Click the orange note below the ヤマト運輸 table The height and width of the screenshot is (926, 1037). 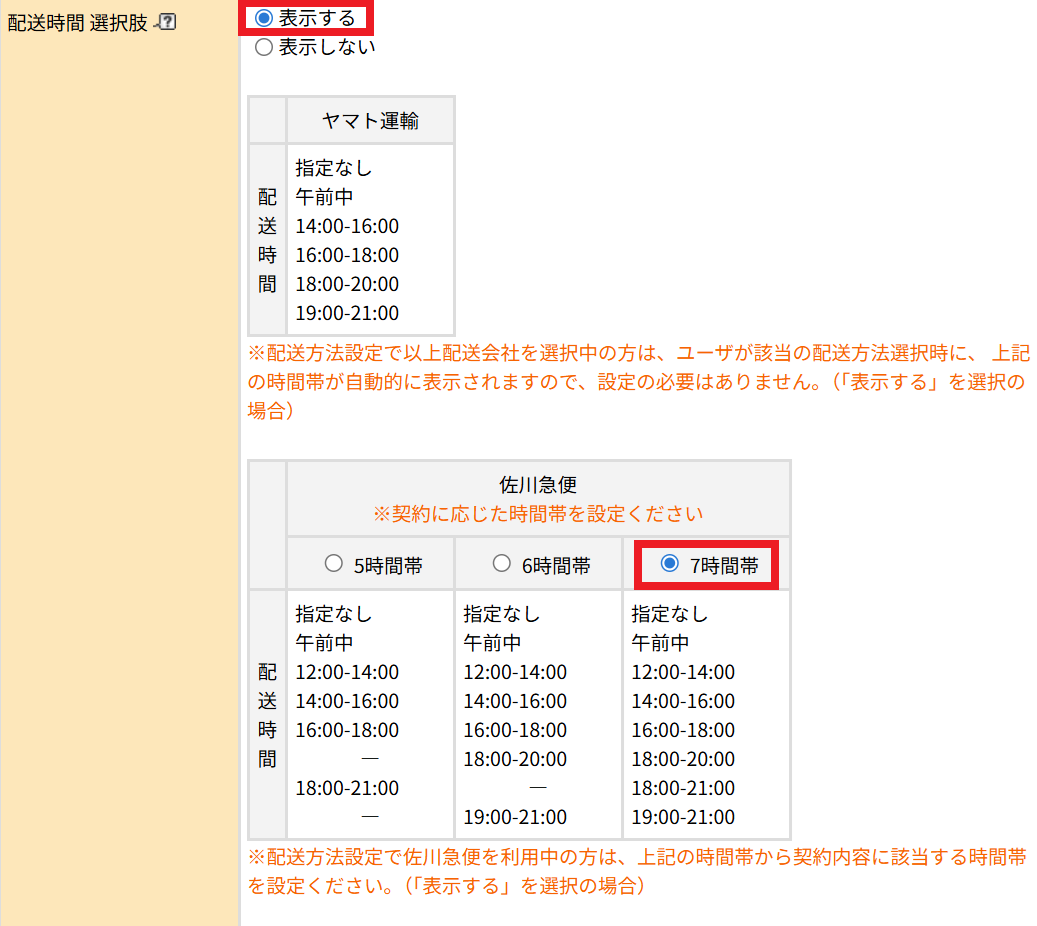coord(638,382)
